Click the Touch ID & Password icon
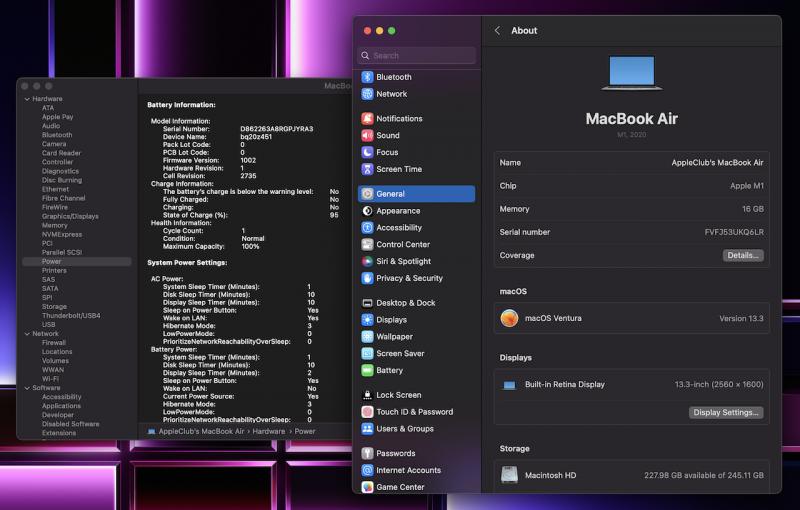The height and width of the screenshot is (510, 800). click(x=367, y=412)
